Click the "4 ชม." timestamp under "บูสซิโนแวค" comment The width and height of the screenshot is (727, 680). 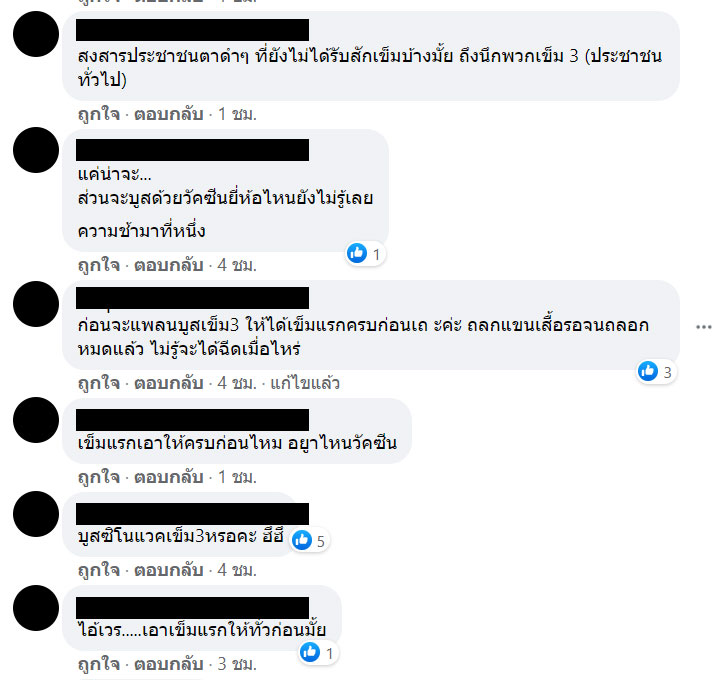(237, 570)
